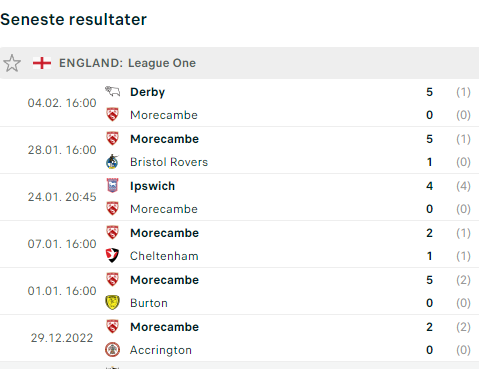Open the 28.01. 16:00 match row
Image resolution: width=479 pixels, height=369 pixels.
(x=239, y=150)
